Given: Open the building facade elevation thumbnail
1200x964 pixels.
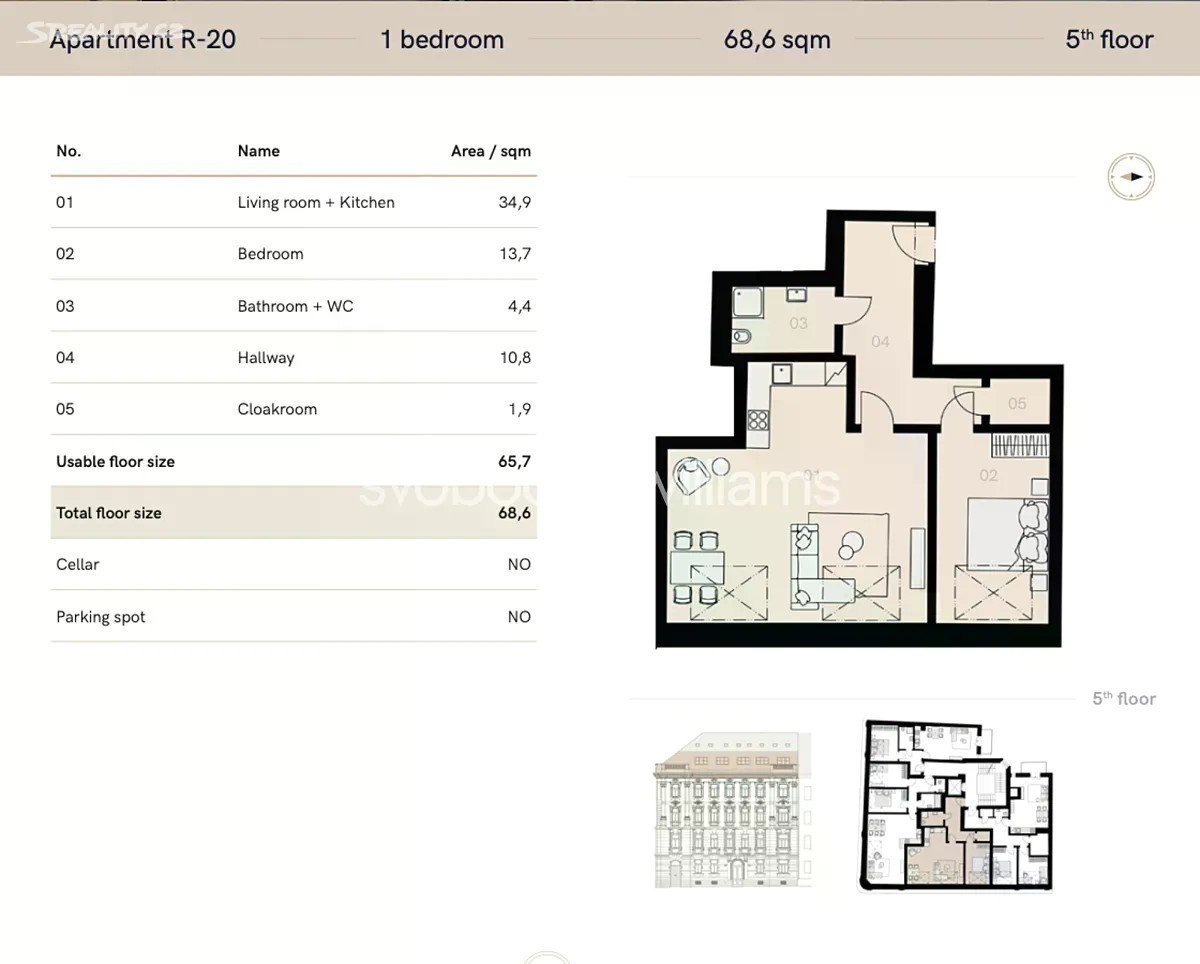Looking at the screenshot, I should click(x=732, y=810).
